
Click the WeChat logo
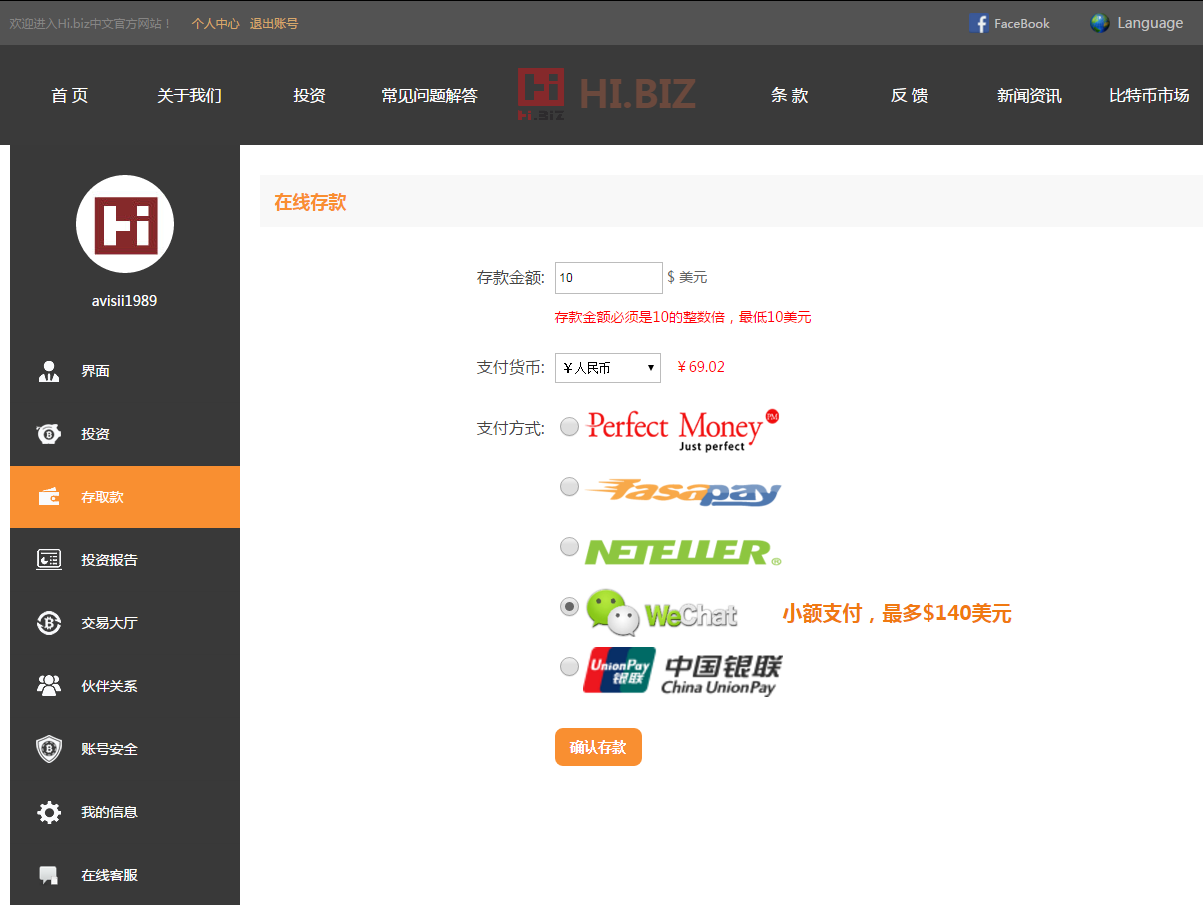point(662,612)
